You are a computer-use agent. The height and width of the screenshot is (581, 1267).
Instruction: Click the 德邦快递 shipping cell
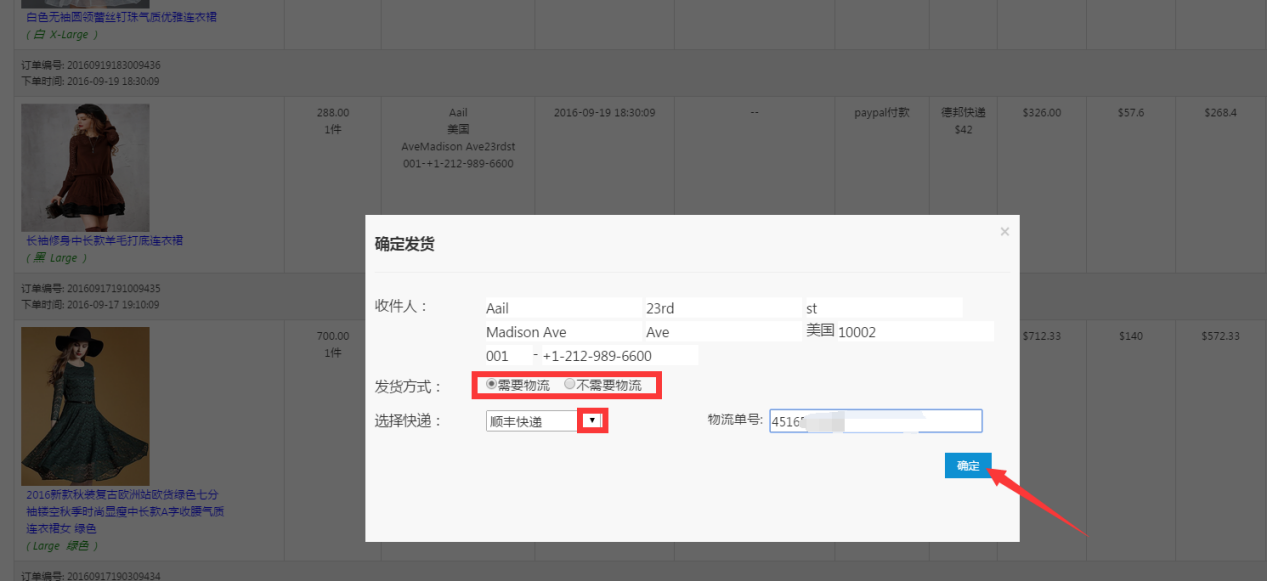pyautogui.click(x=964, y=113)
